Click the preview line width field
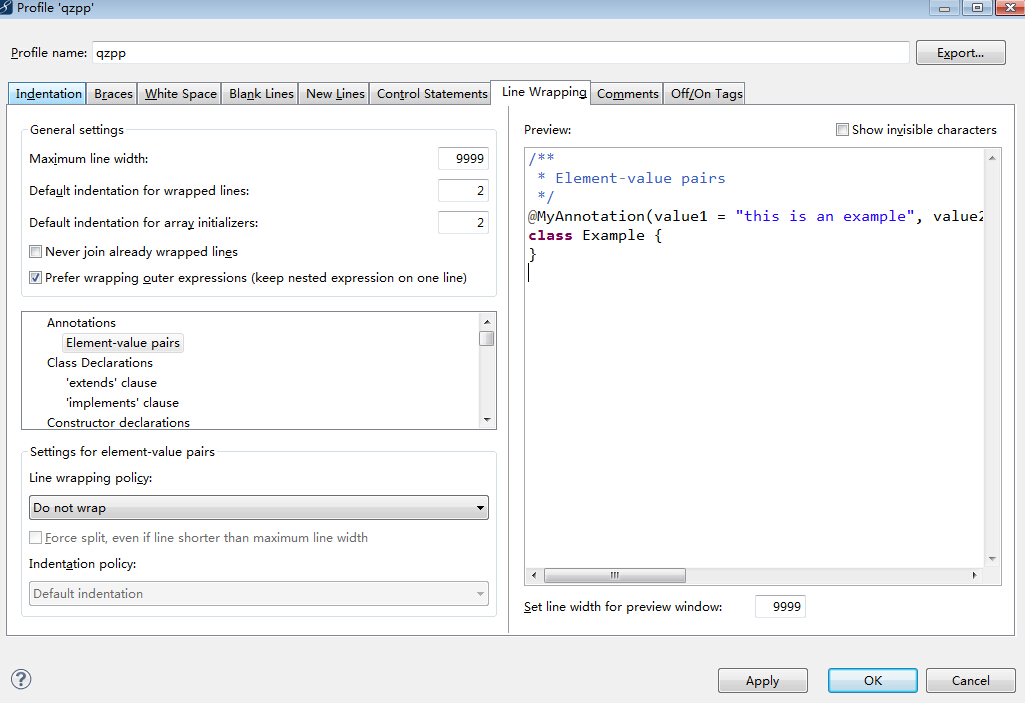The width and height of the screenshot is (1025, 703). (780, 607)
